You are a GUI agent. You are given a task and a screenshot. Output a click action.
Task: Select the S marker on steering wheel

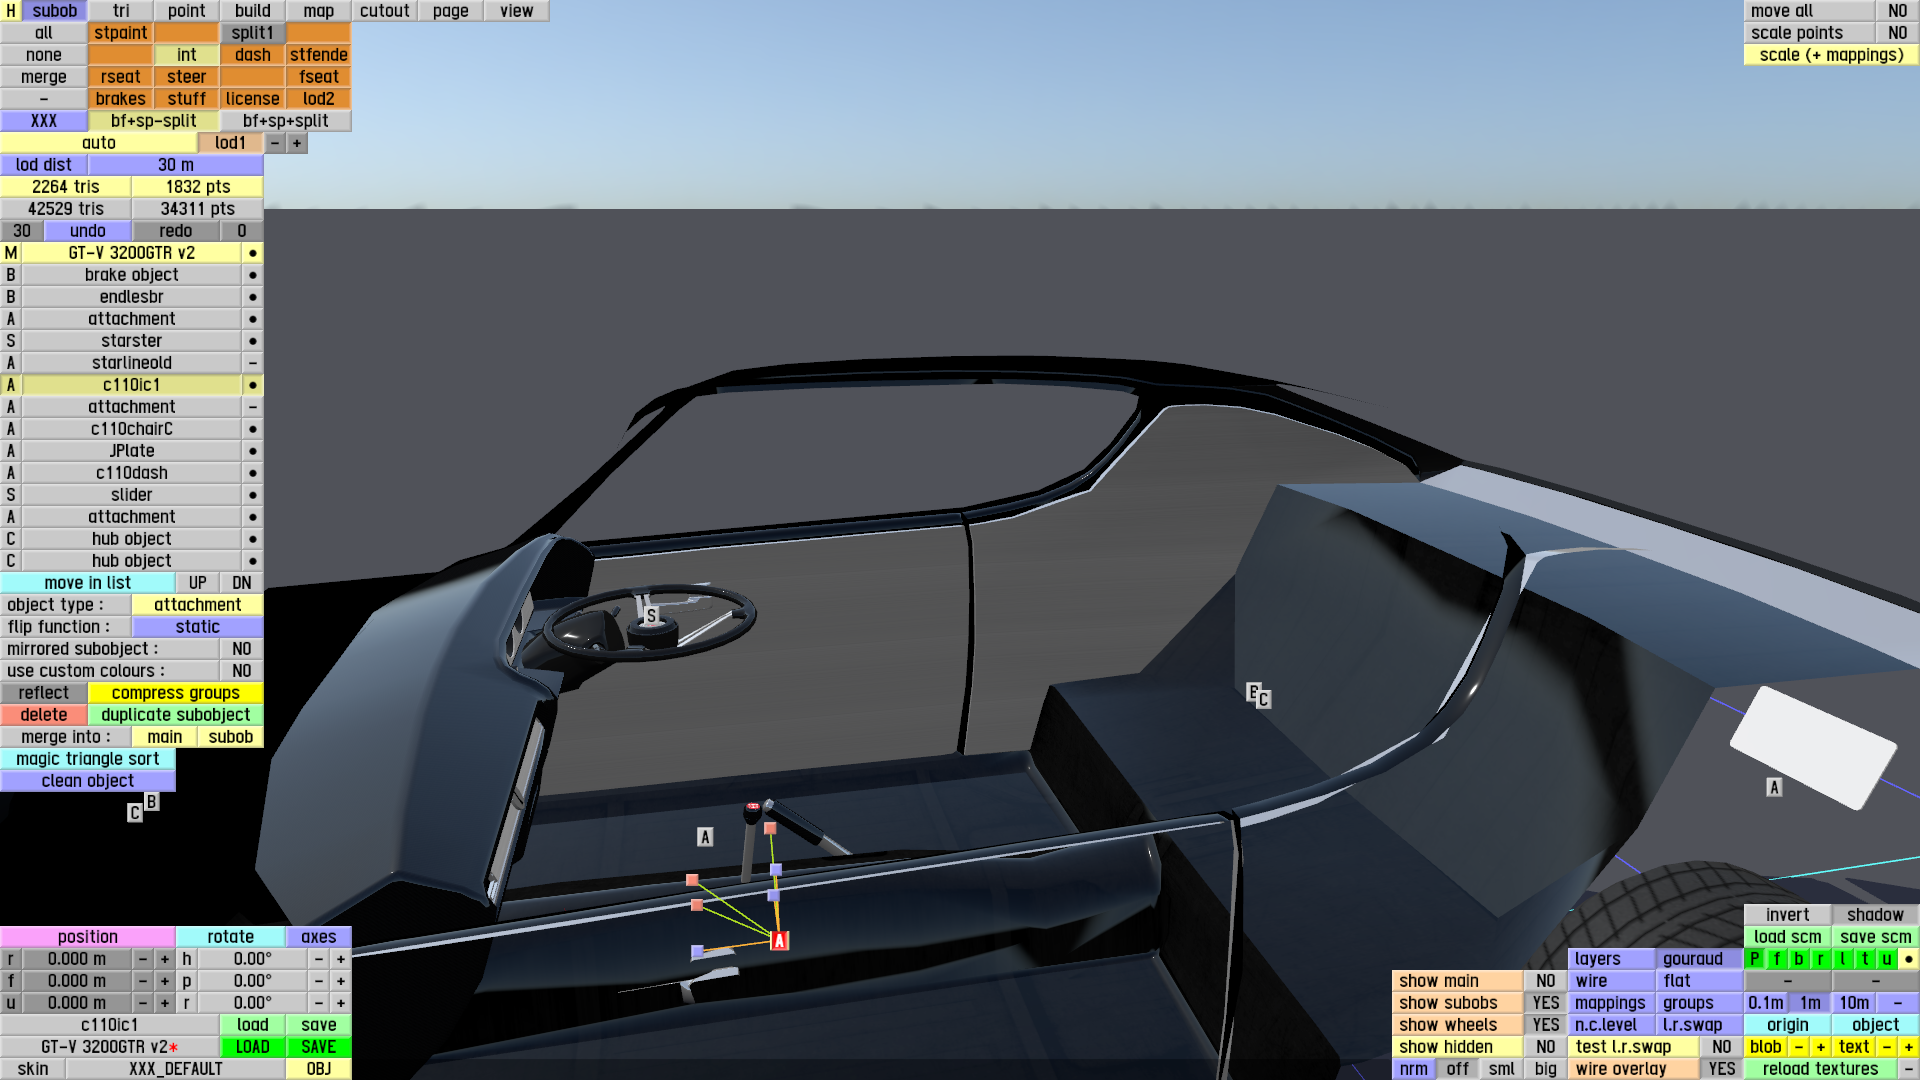pos(651,616)
